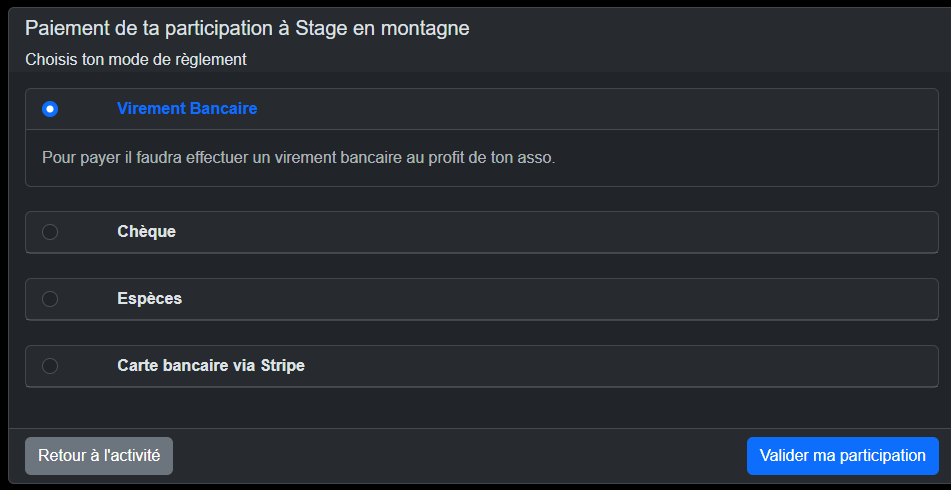Enable the Carte bancaire via Stripe radio

coord(50,366)
